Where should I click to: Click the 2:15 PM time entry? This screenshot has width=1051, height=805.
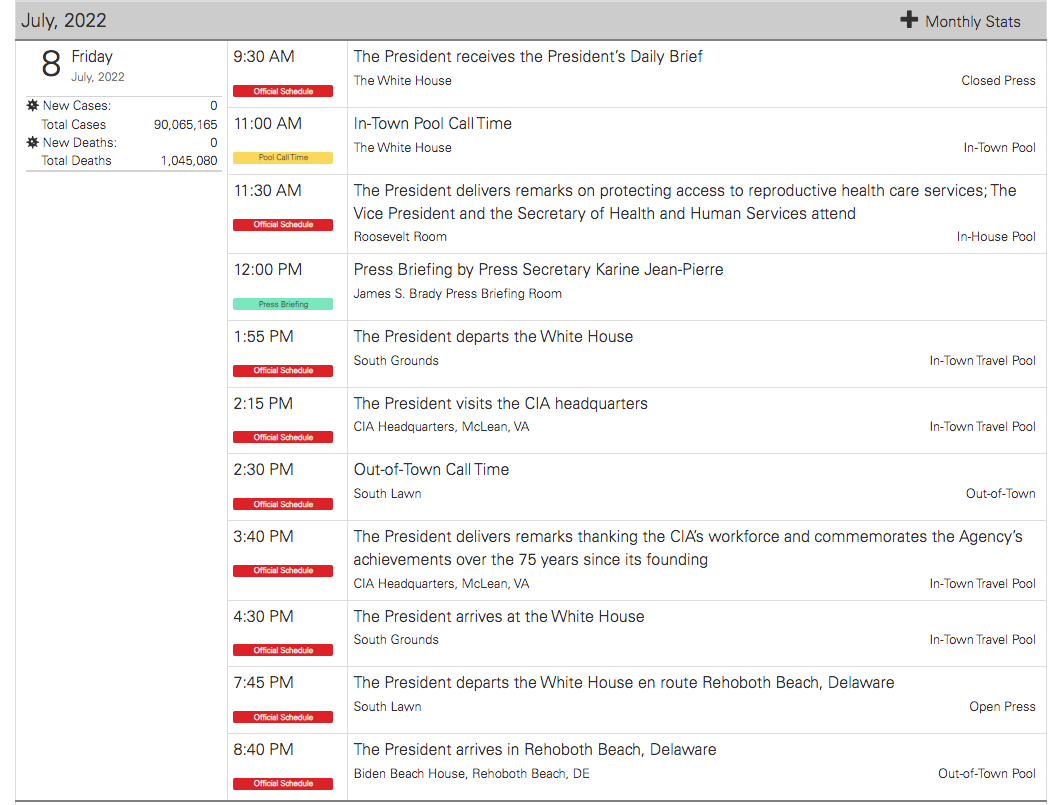[263, 404]
